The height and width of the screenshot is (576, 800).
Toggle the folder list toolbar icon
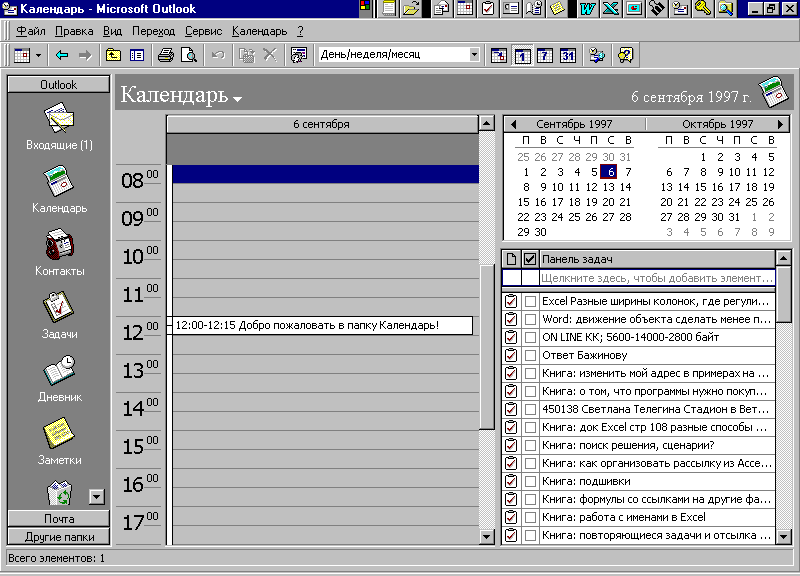pyautogui.click(x=137, y=55)
